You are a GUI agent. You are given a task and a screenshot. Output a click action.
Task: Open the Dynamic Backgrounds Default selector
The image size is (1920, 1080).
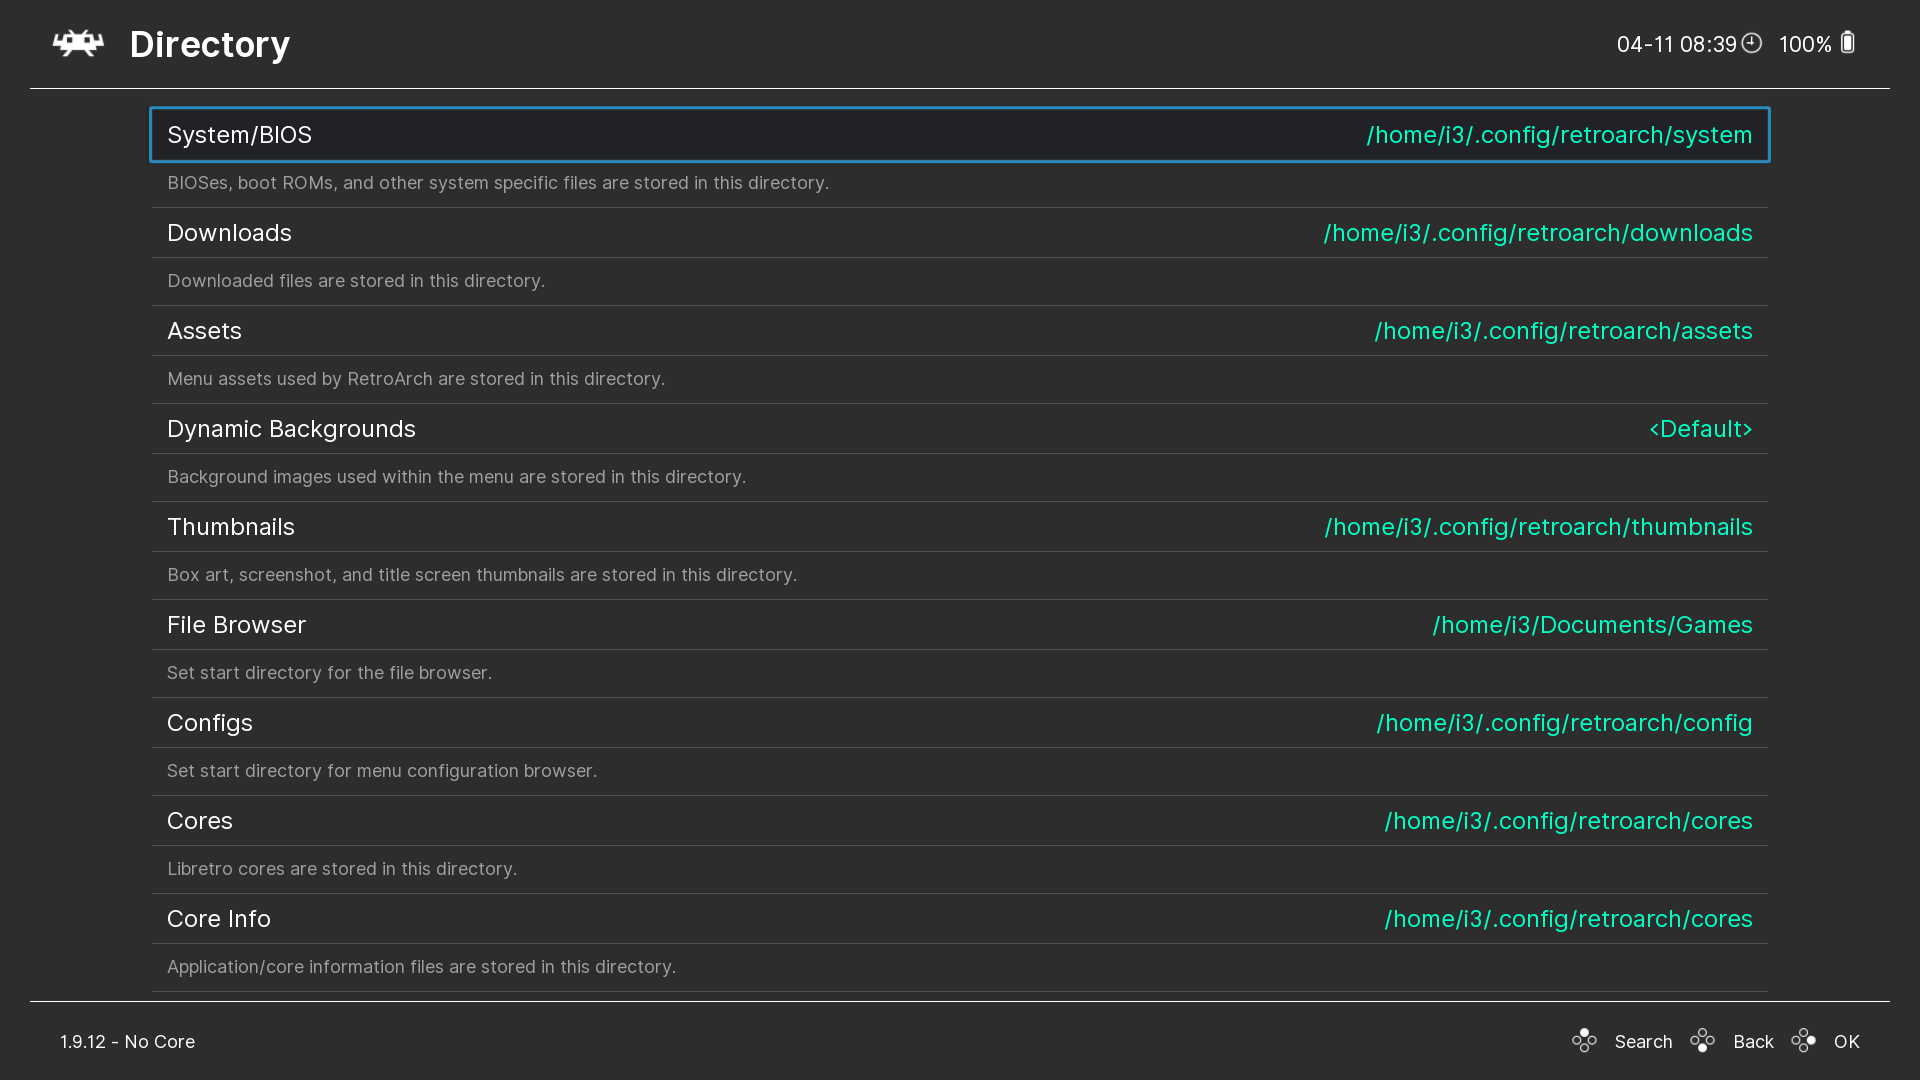tap(1700, 429)
